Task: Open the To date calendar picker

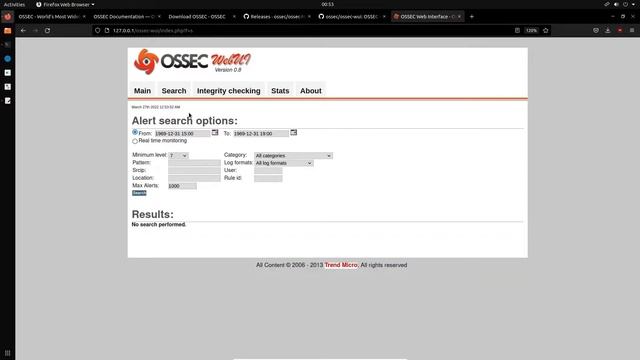Action: (293, 133)
